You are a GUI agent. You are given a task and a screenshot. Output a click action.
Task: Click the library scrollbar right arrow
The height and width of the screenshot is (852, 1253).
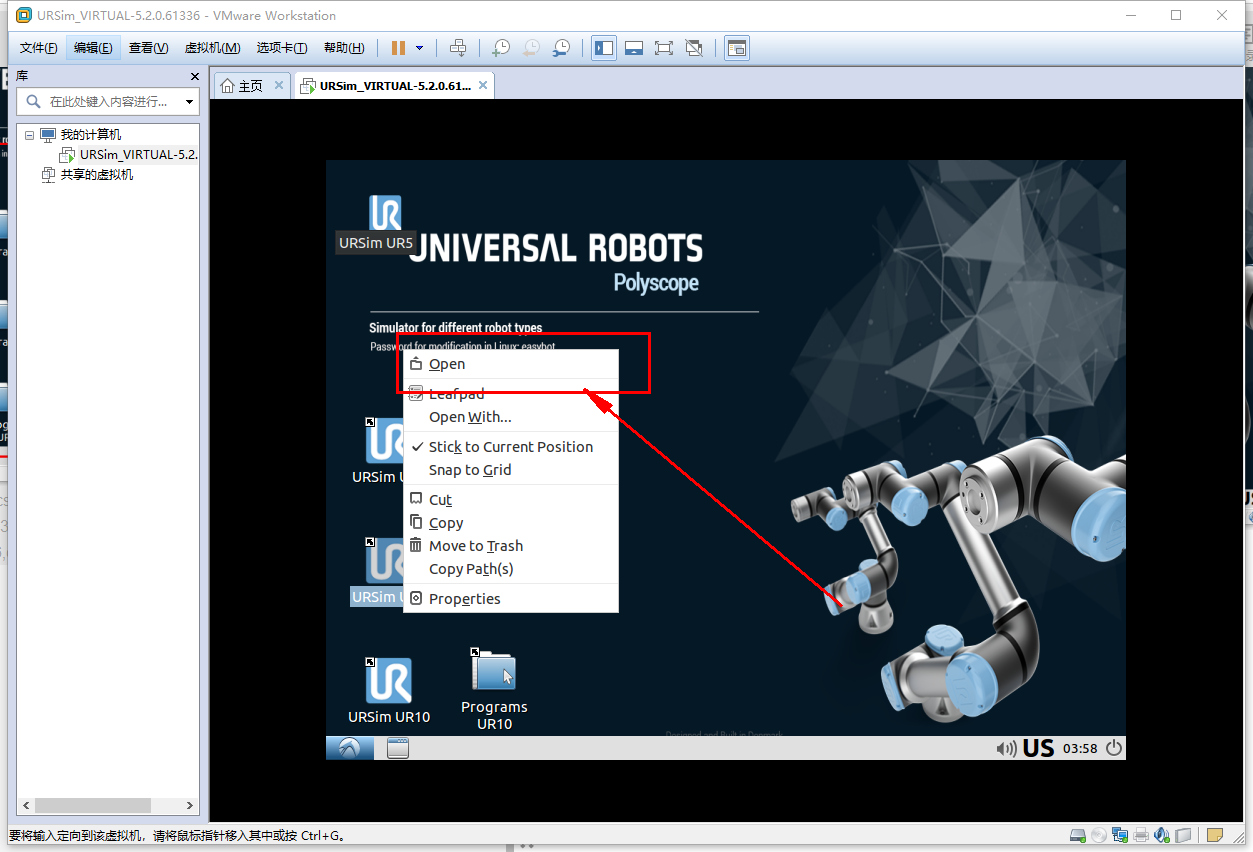point(190,805)
